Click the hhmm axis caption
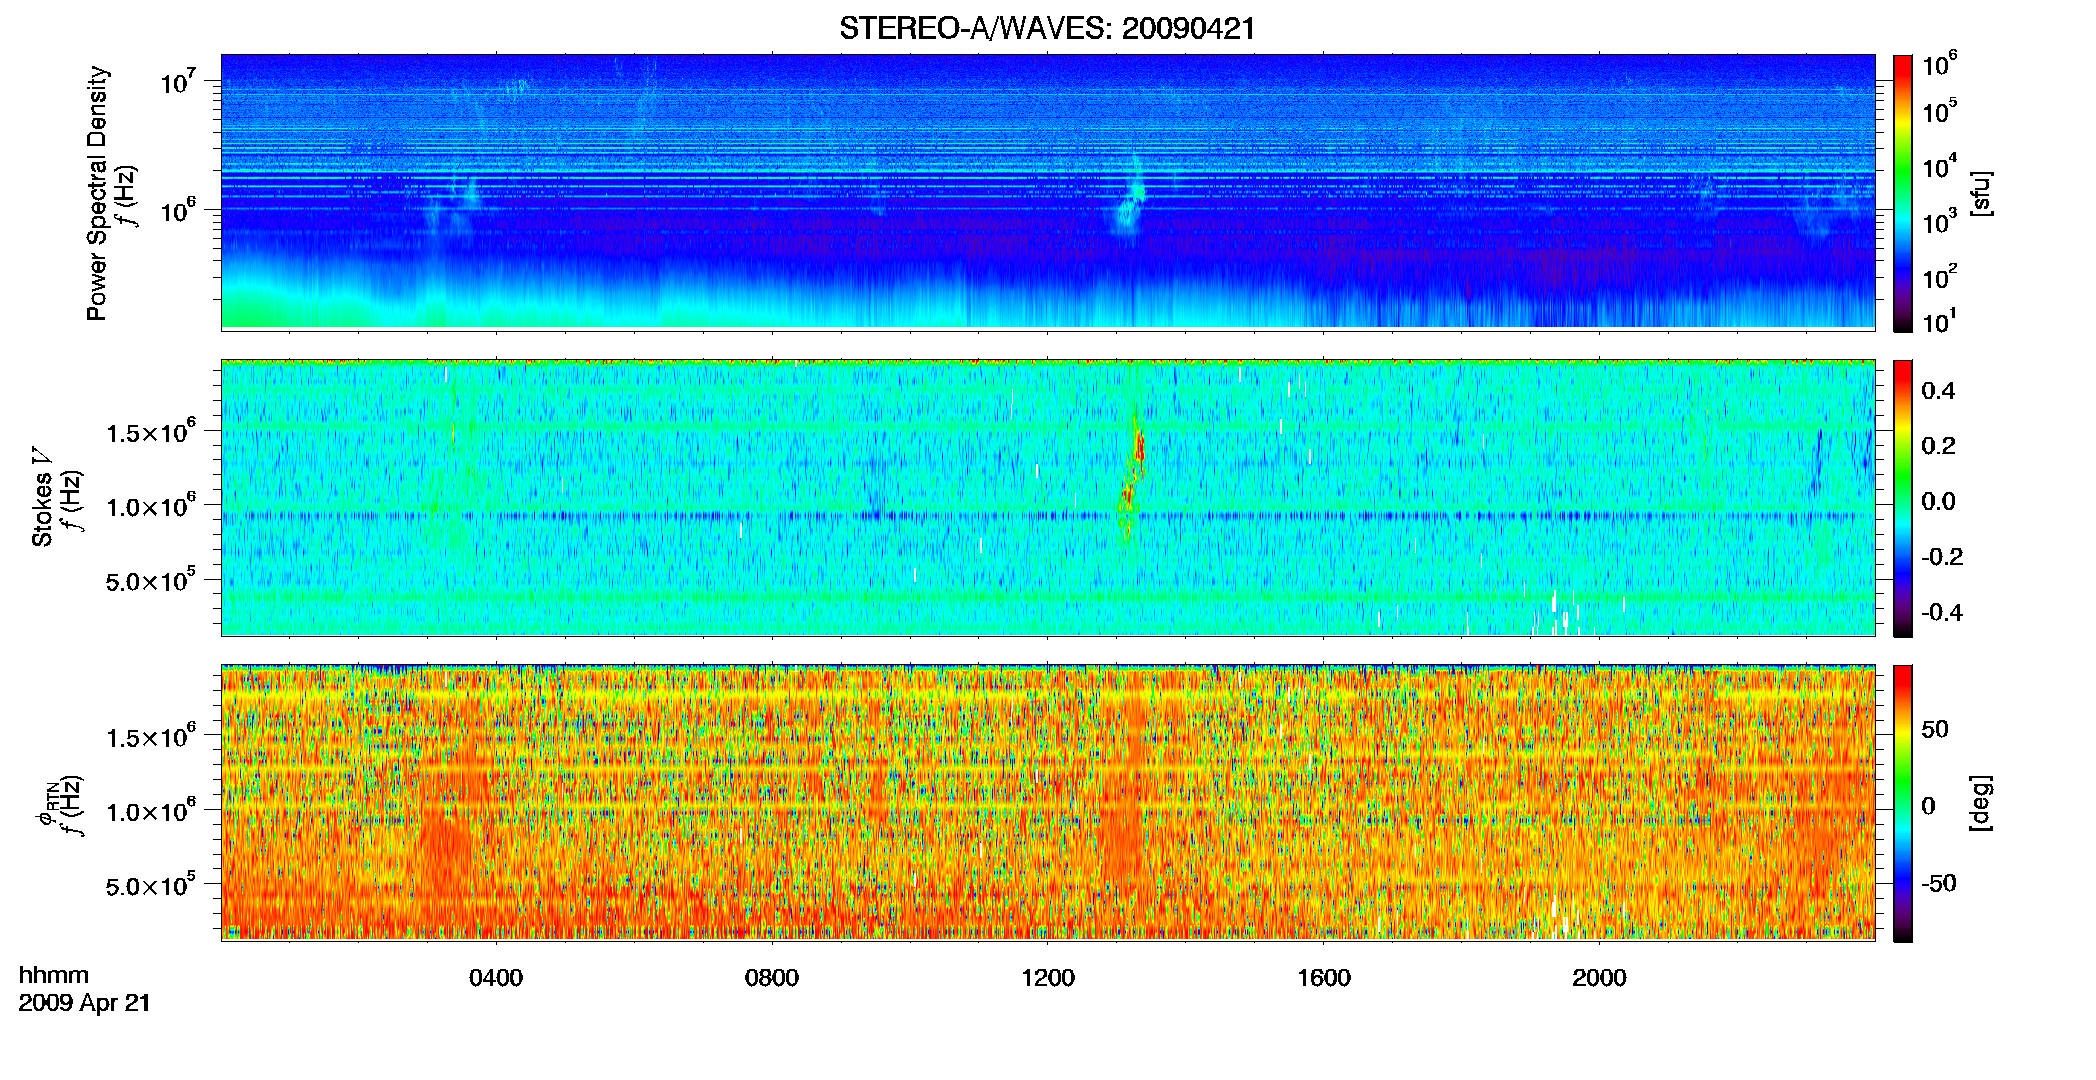This screenshot has width=2096, height=1080. click(x=54, y=975)
